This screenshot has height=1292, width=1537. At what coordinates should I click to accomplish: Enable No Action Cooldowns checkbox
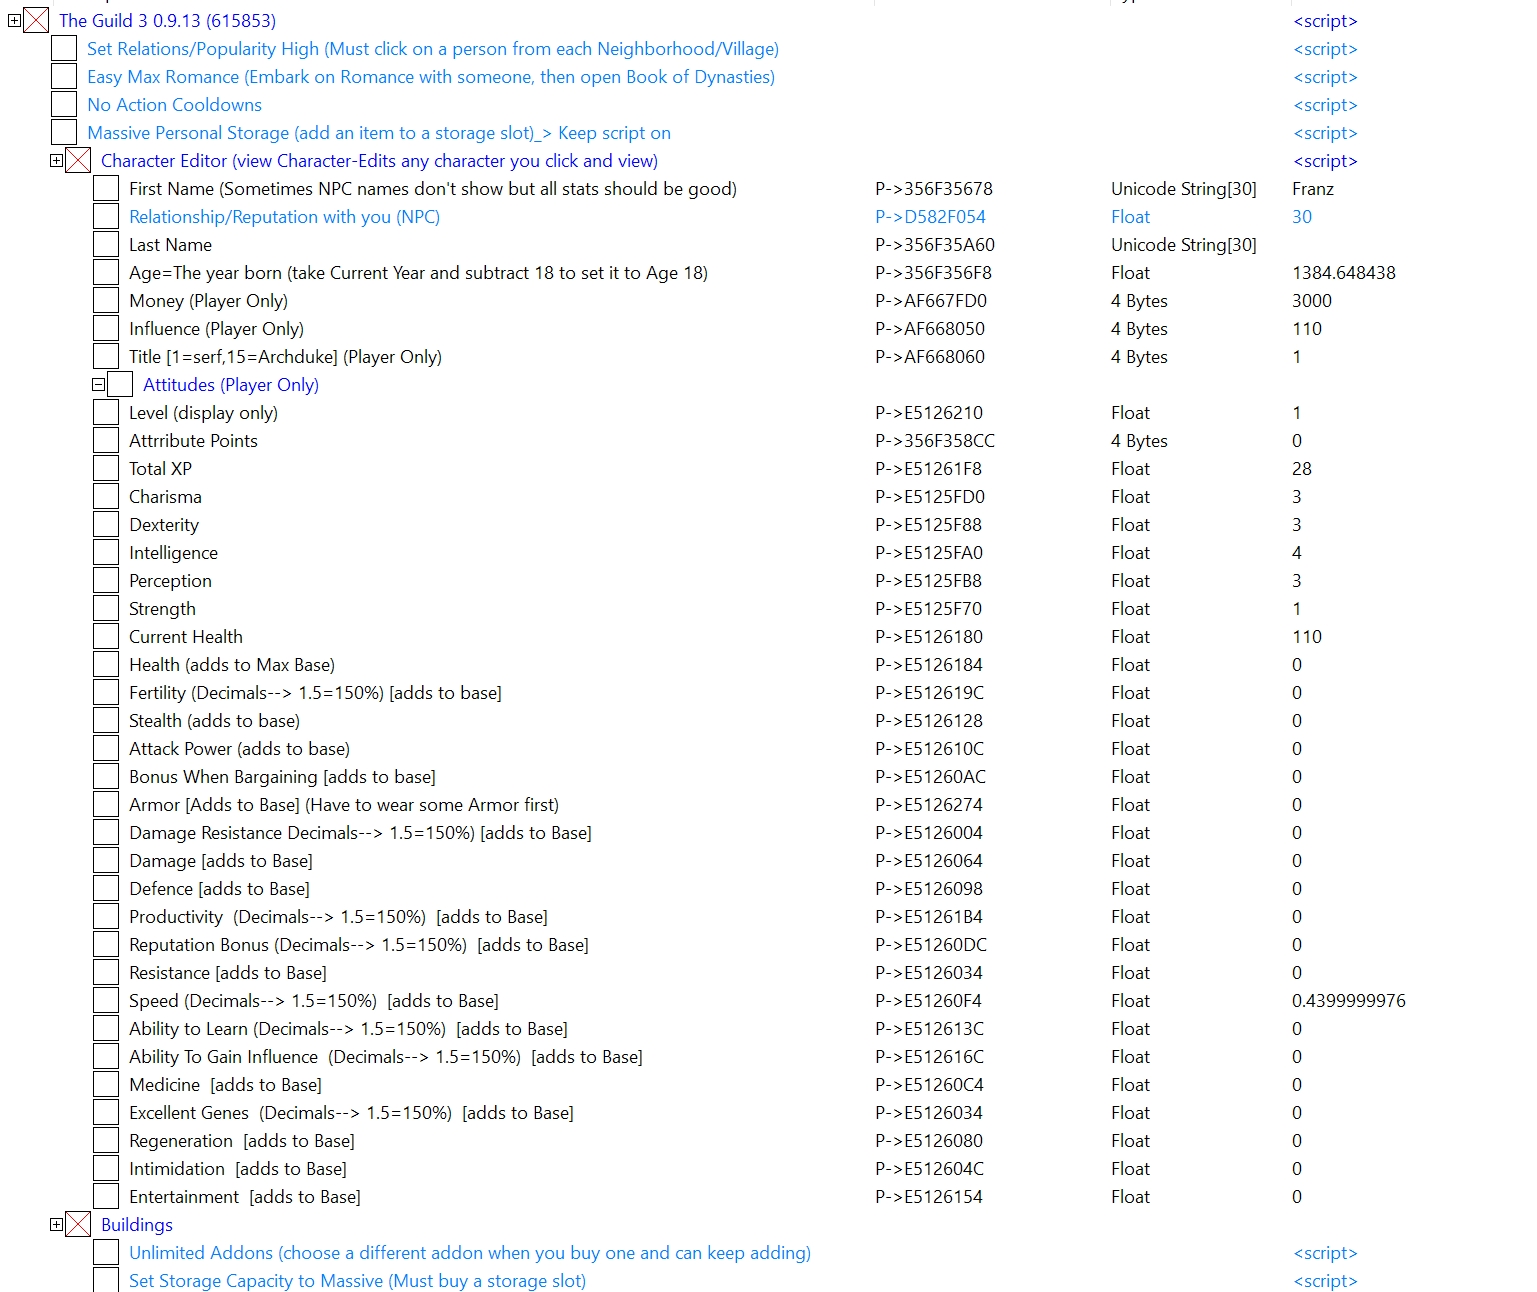[64, 104]
